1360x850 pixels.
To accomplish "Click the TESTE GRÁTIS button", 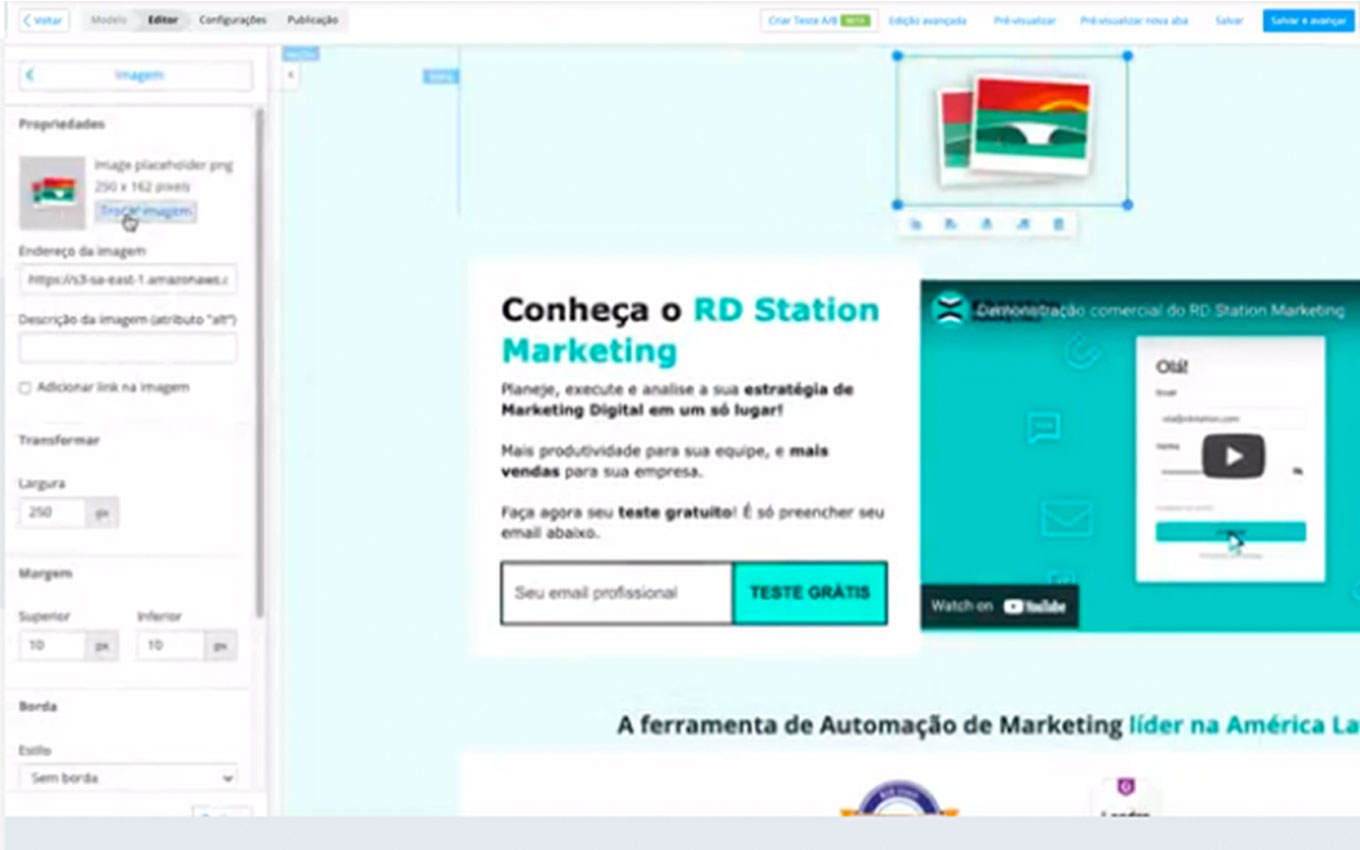I will point(810,593).
